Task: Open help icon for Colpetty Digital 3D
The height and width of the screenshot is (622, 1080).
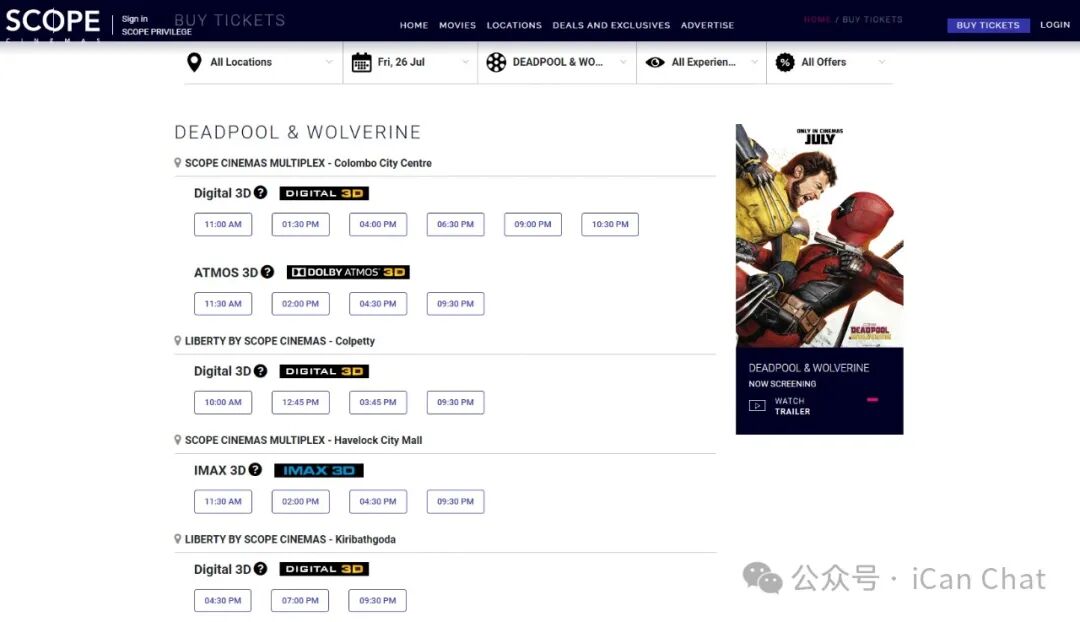Action: click(260, 371)
